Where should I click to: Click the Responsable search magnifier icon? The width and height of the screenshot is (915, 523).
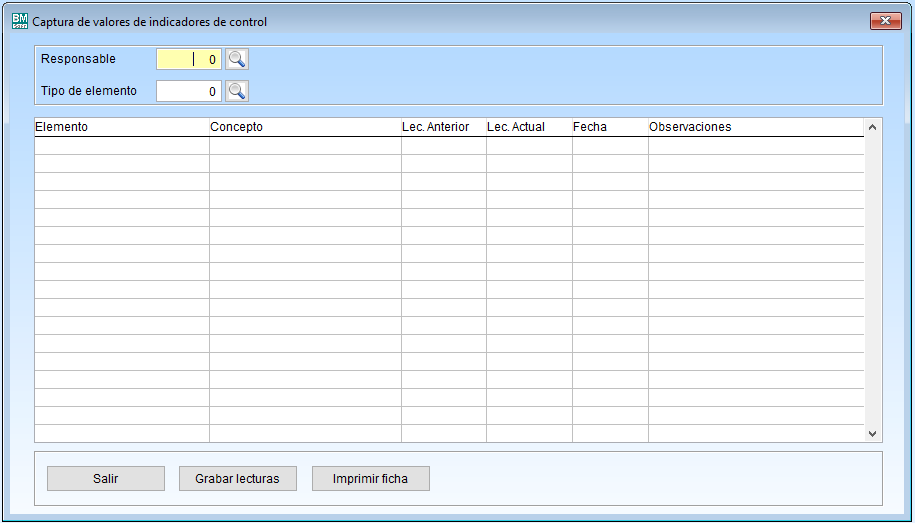coord(236,59)
